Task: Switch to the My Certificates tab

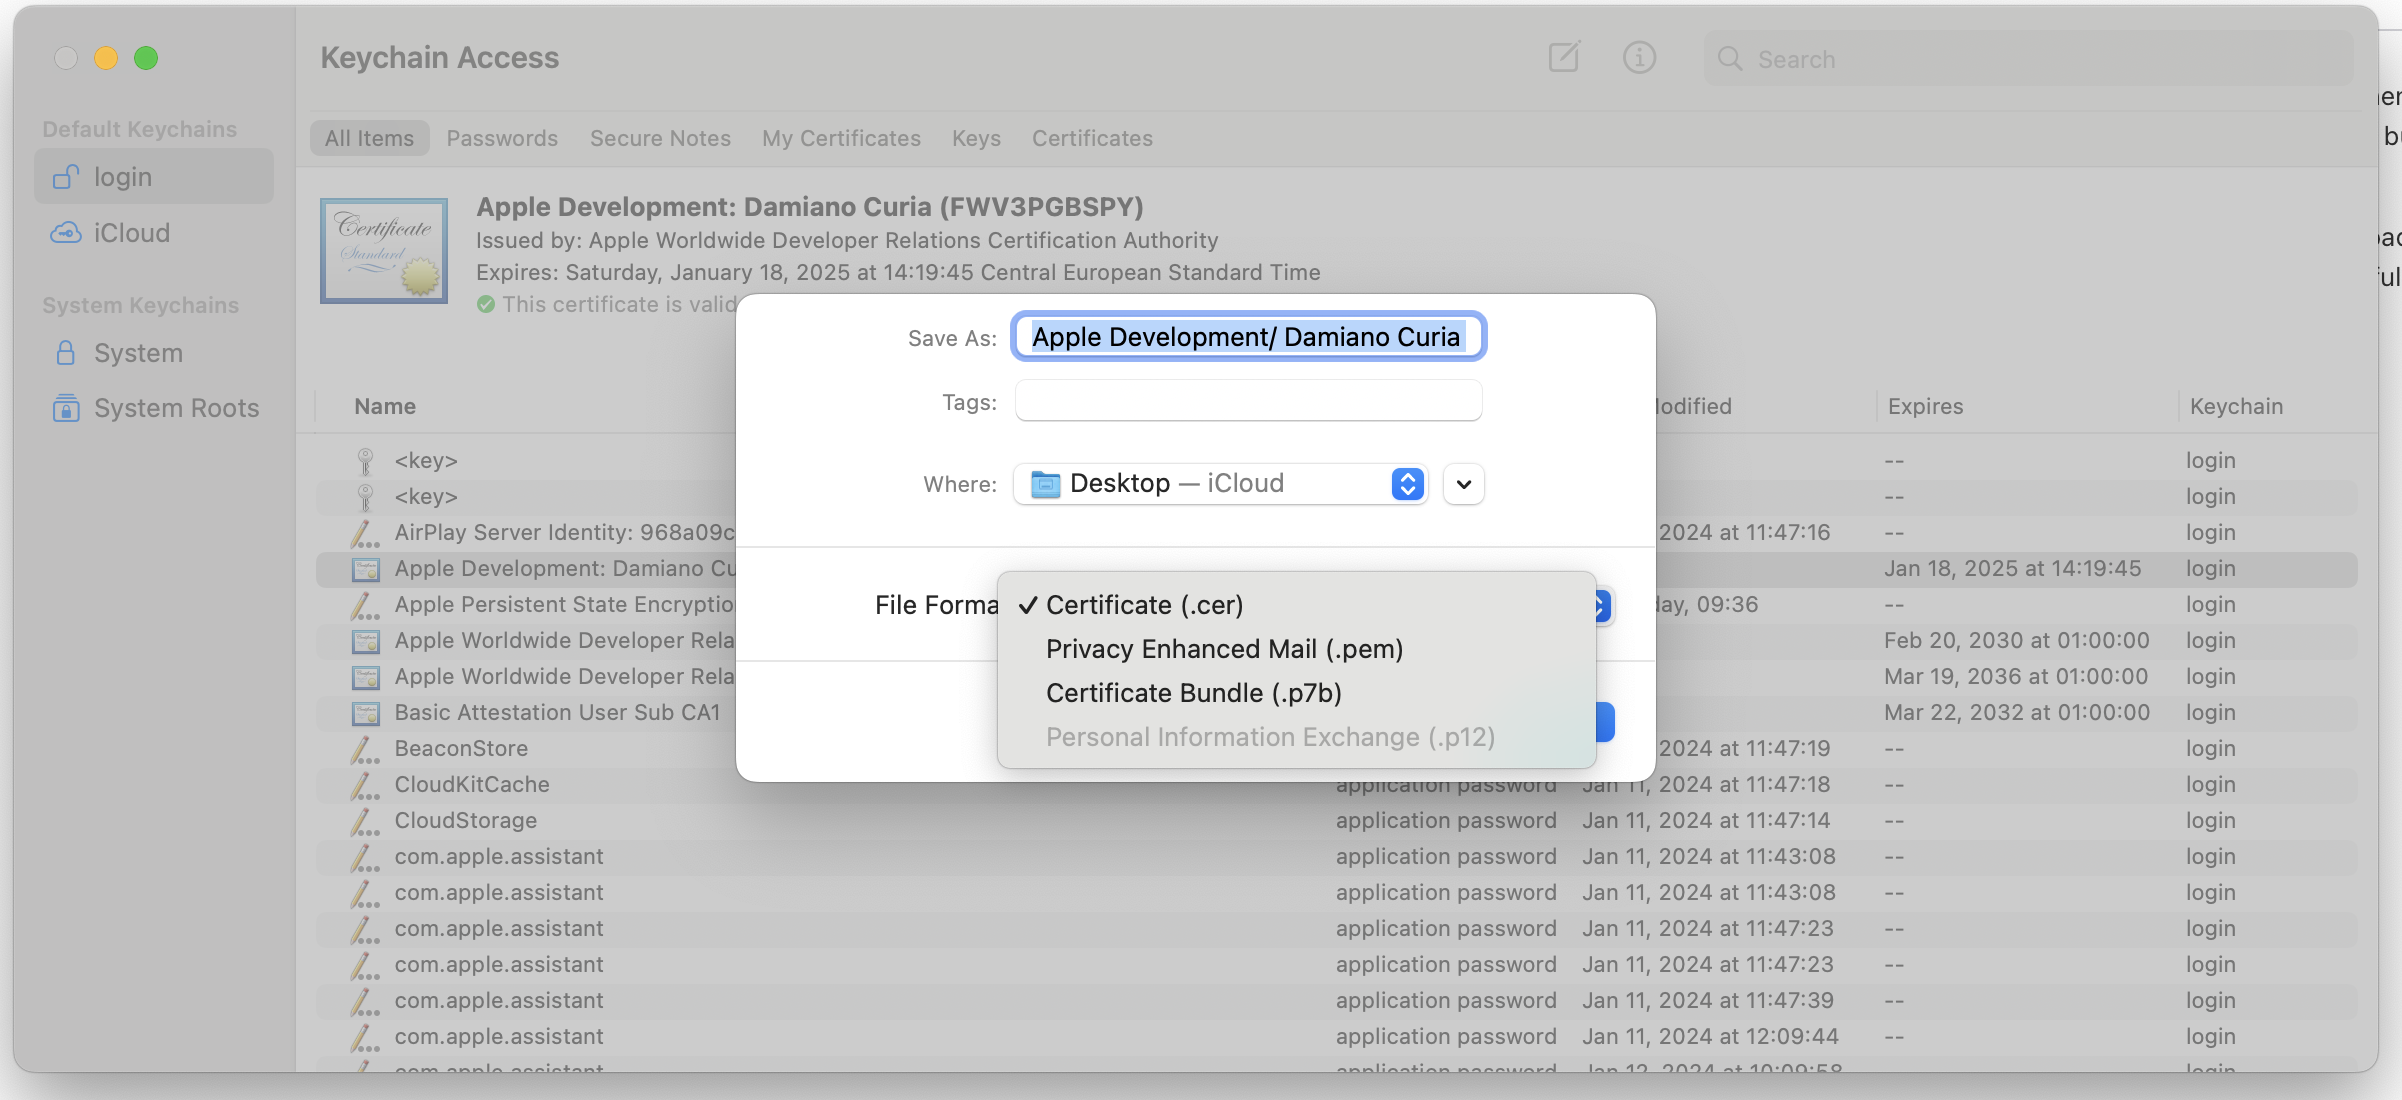Action: point(841,138)
